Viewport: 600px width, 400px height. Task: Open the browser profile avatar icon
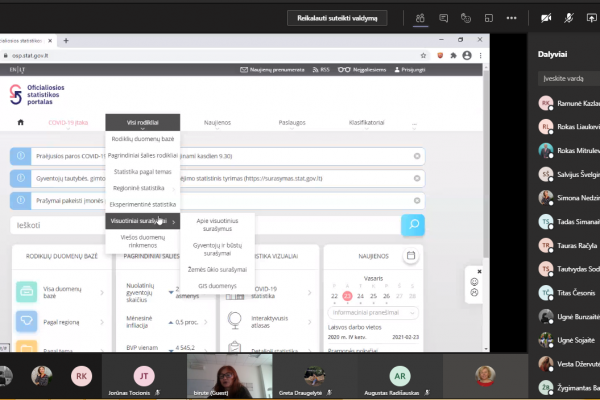pyautogui.click(x=467, y=56)
